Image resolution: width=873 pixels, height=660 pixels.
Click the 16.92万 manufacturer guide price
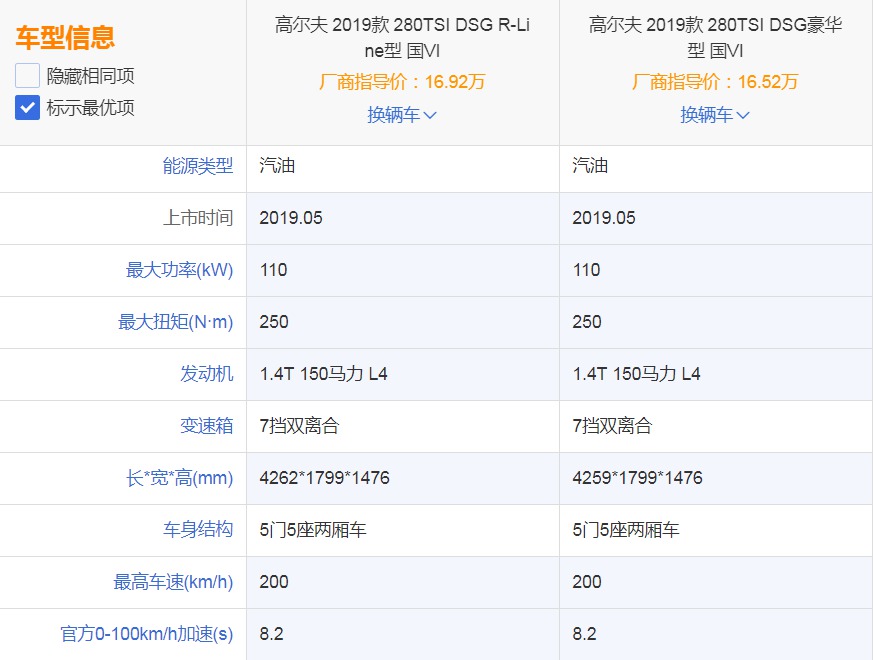[x=402, y=82]
